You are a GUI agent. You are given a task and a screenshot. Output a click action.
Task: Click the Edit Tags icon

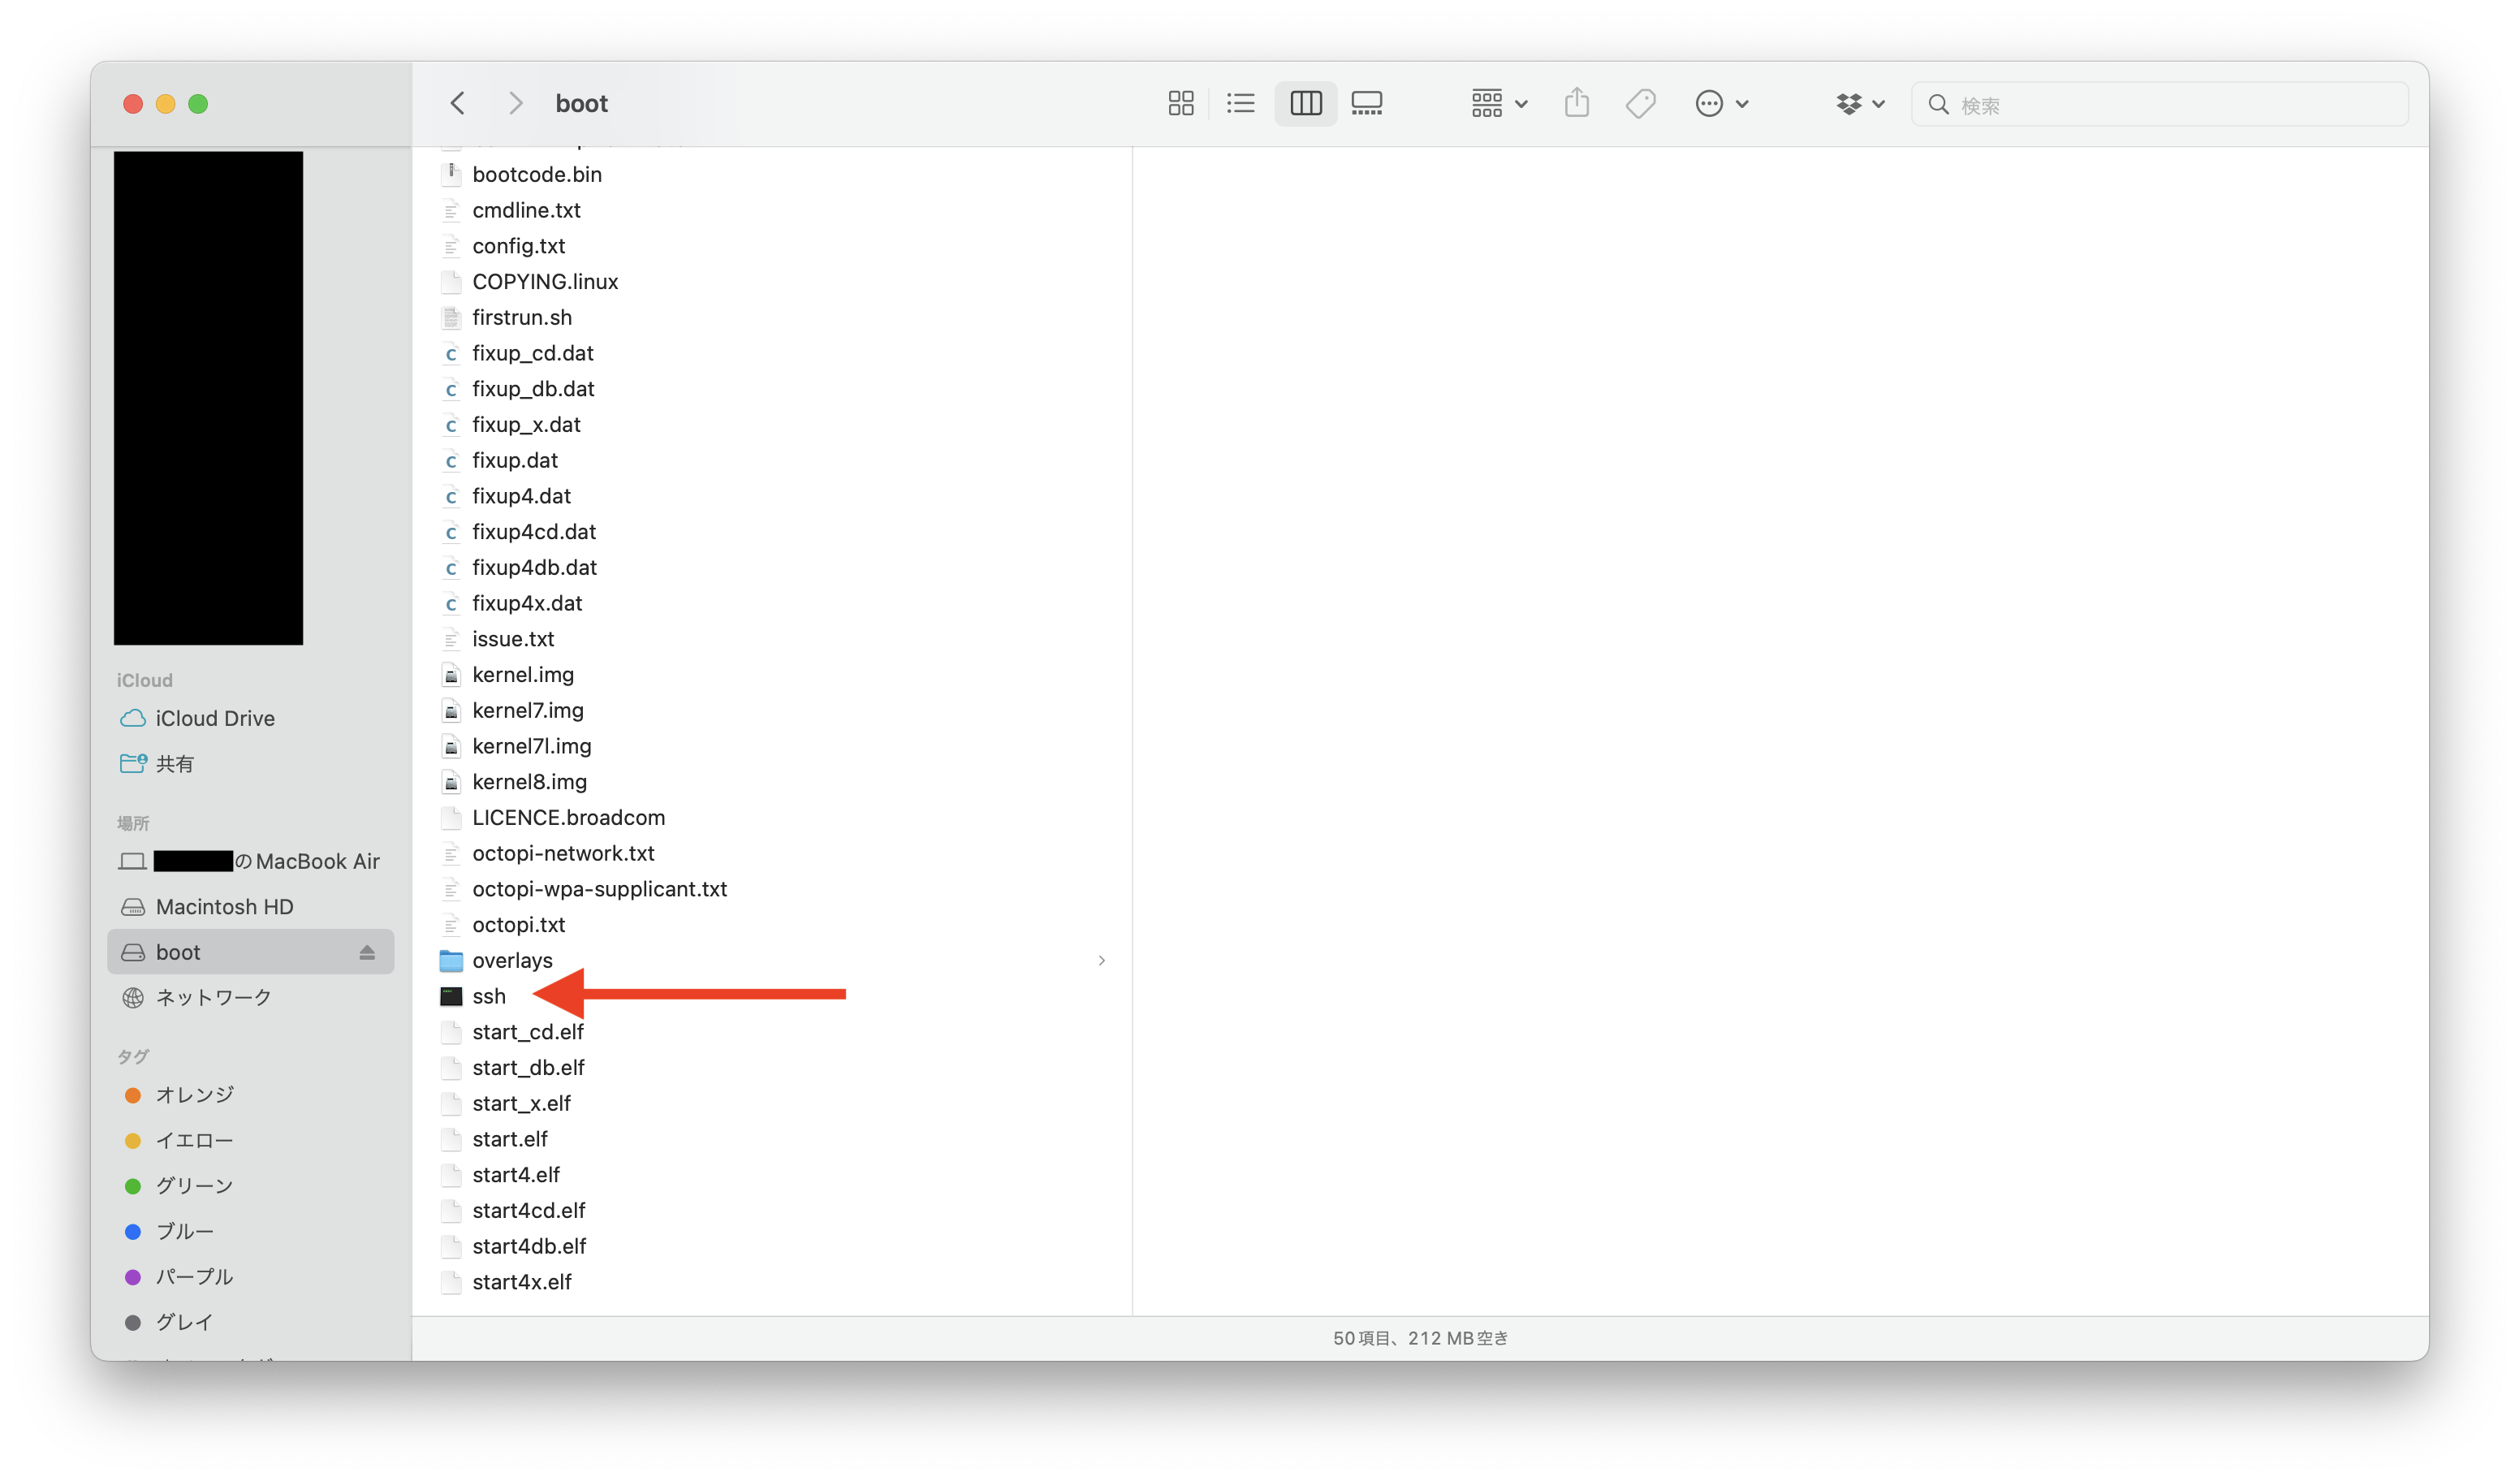pos(1641,103)
